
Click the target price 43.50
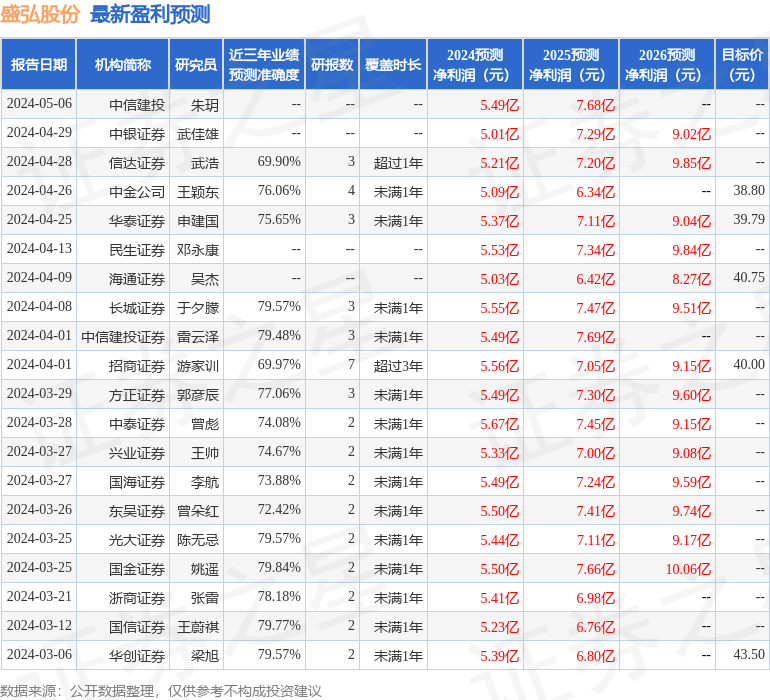point(749,654)
